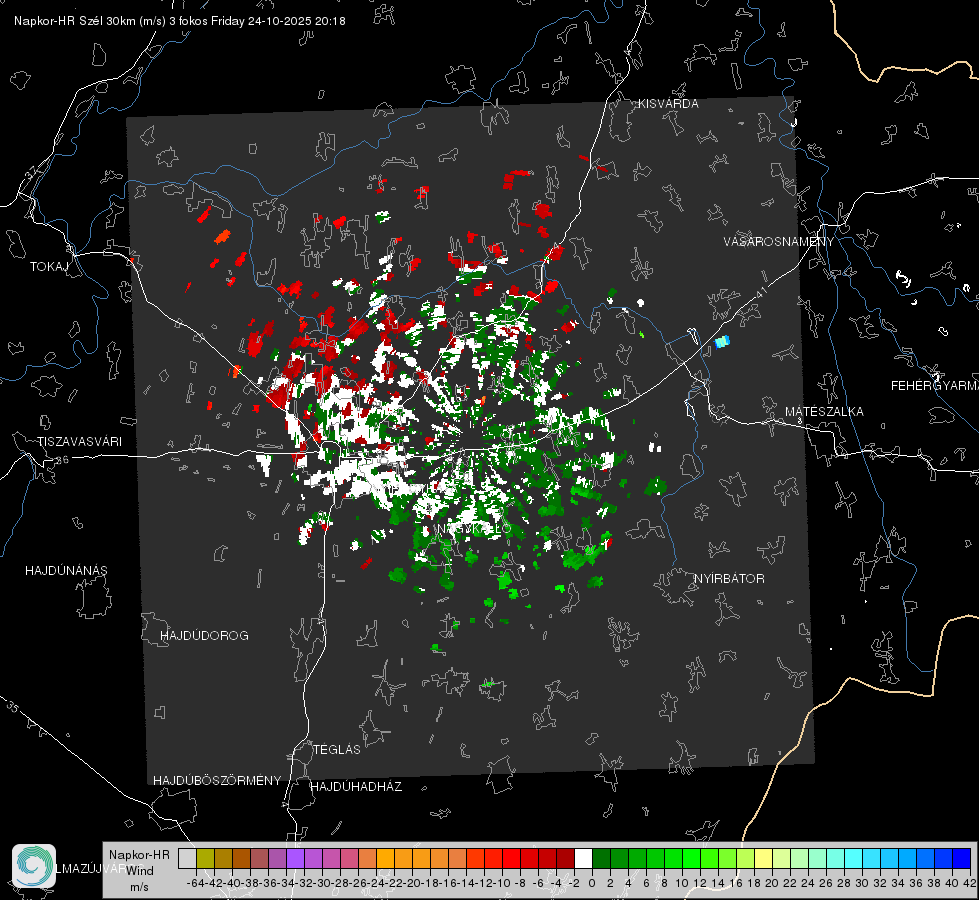Click the isolated cyan radar echo near road 41
Viewport: 979px width, 900px height.
(722, 342)
